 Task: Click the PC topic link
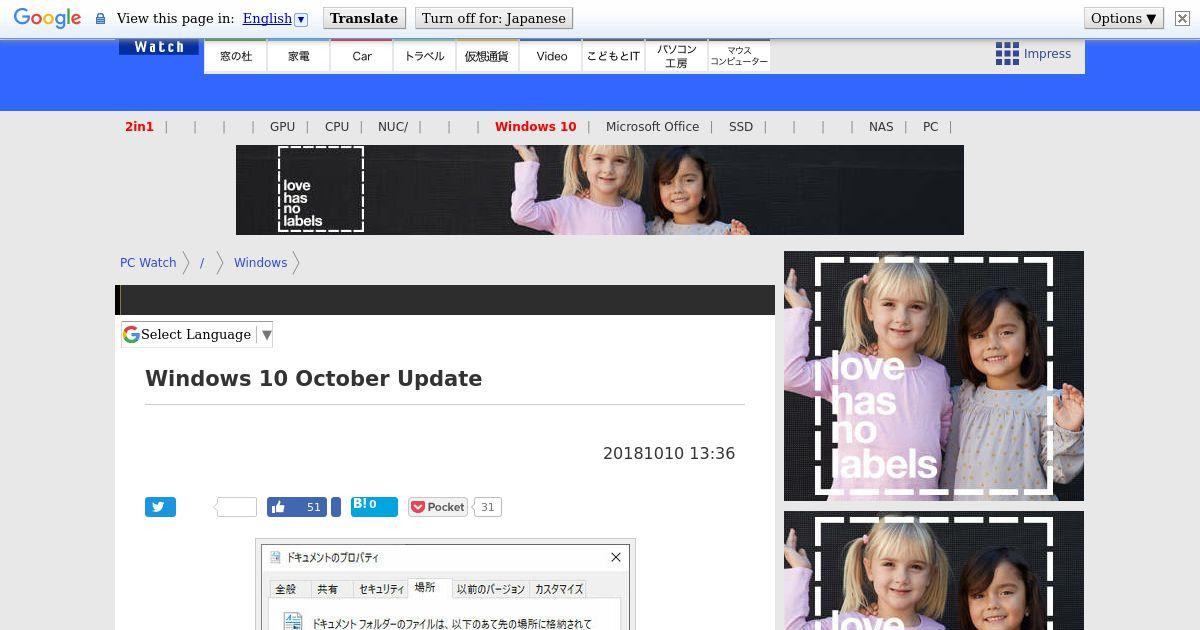pos(930,127)
